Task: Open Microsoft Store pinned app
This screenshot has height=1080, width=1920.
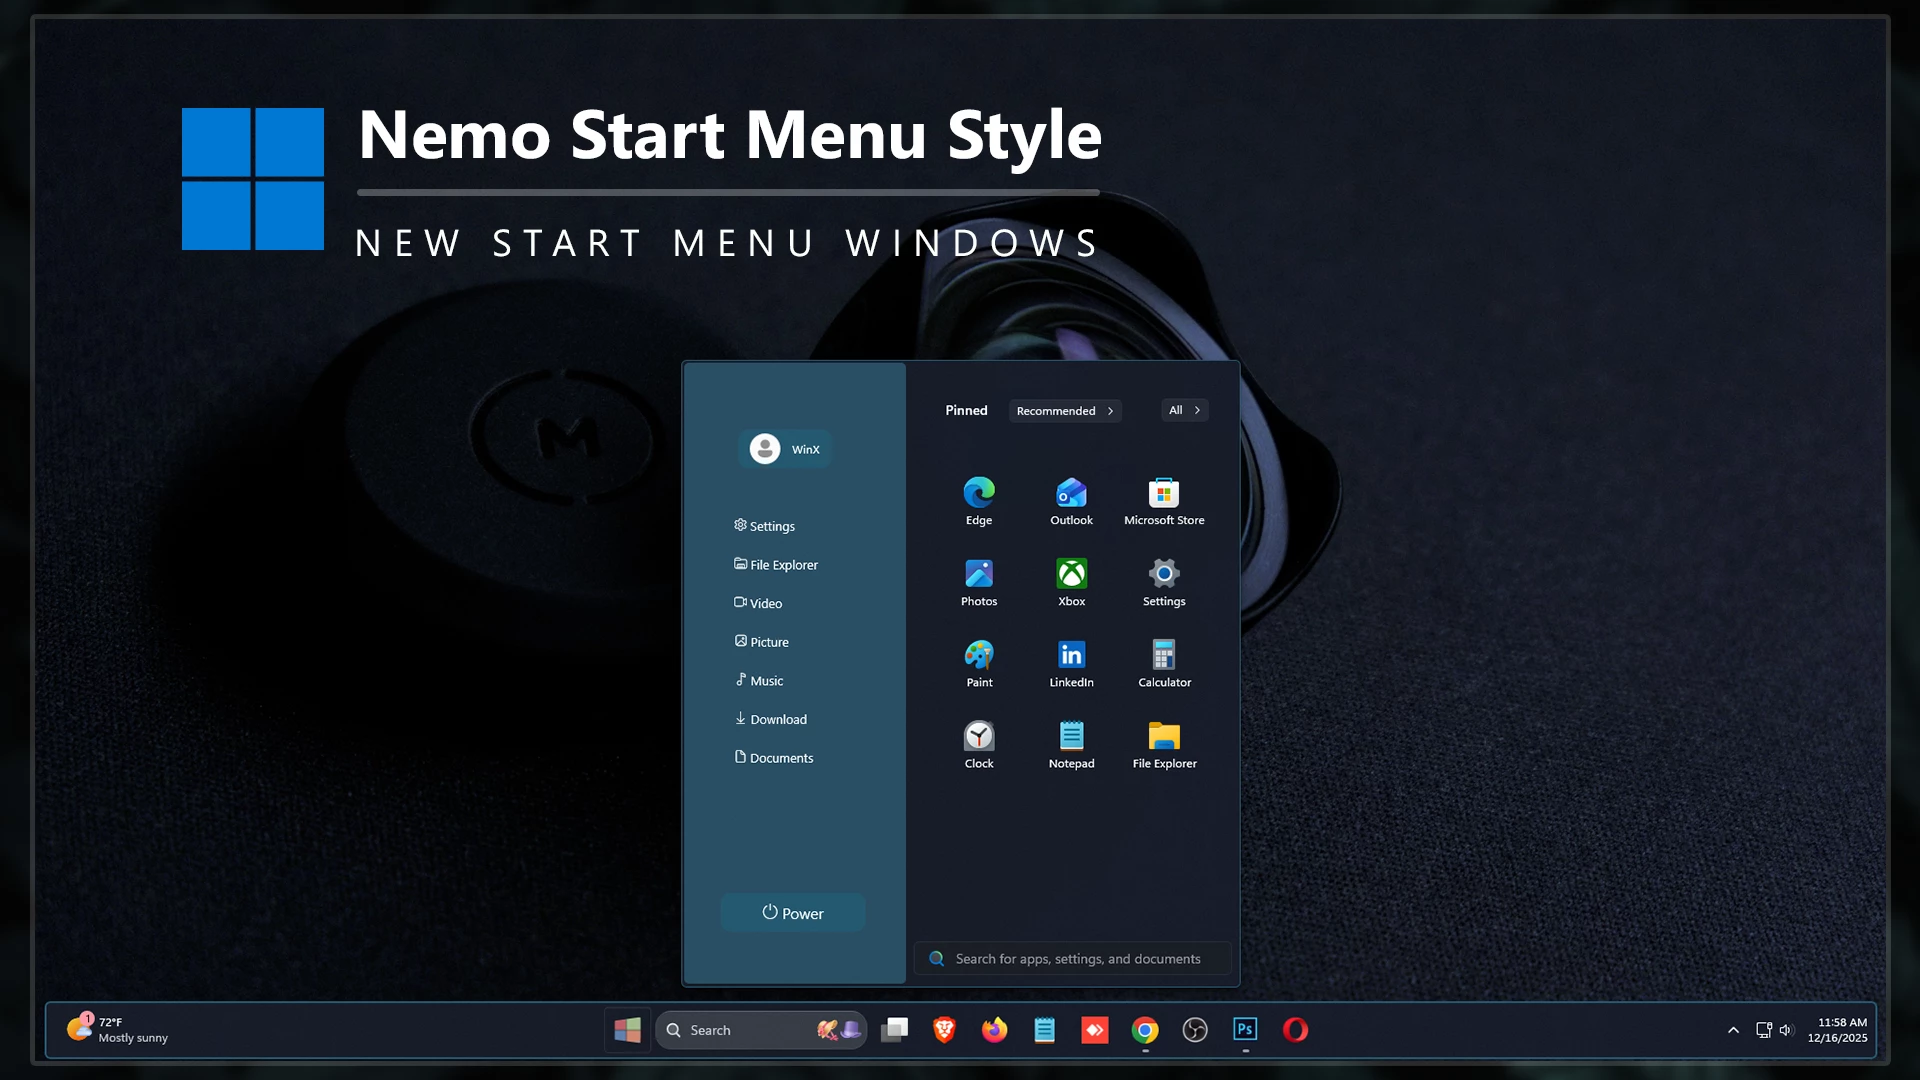Action: pyautogui.click(x=1164, y=501)
